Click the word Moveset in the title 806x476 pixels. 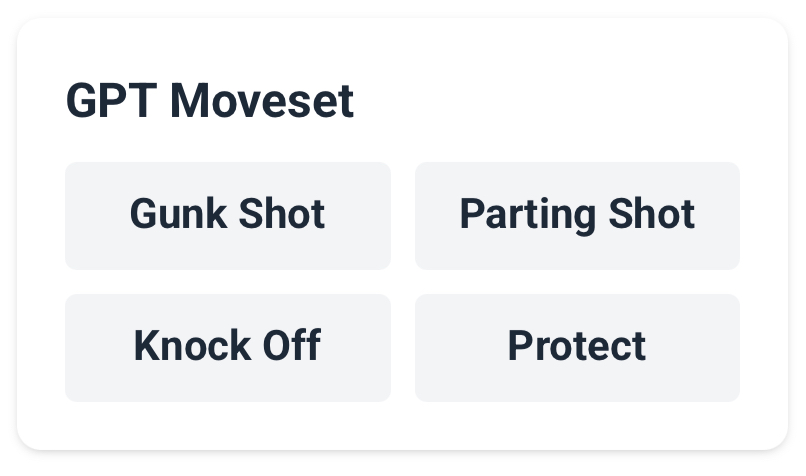click(x=262, y=101)
